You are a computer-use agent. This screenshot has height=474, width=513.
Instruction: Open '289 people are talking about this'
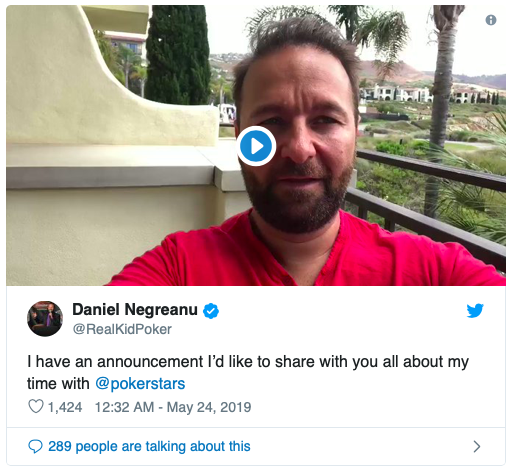[149, 446]
